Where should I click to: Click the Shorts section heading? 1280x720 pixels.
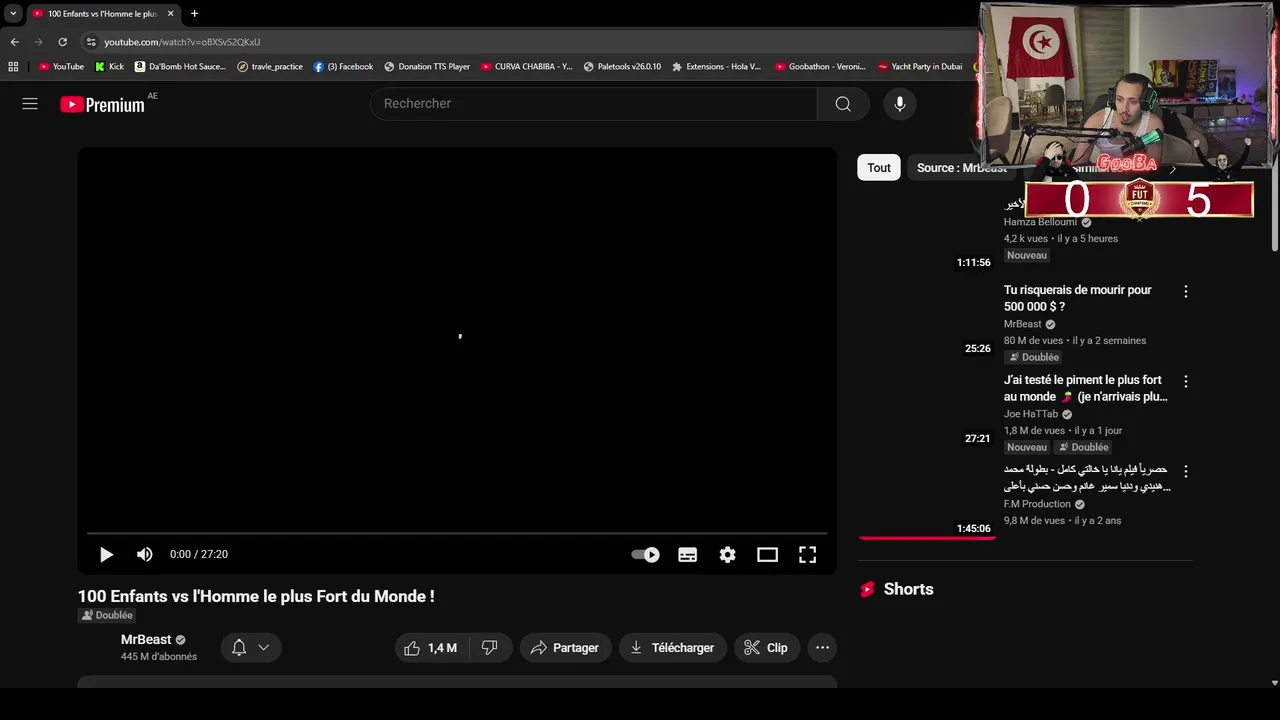pyautogui.click(x=908, y=590)
